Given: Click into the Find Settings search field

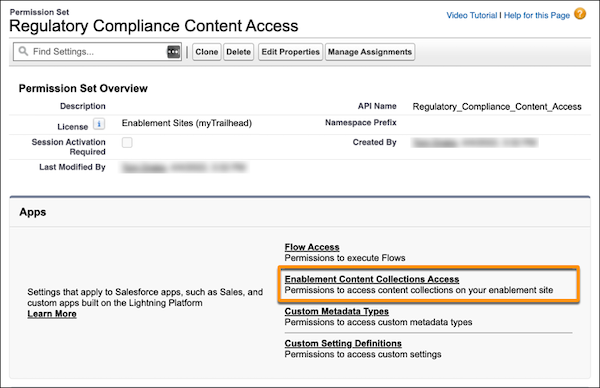Looking at the screenshot, I should click(97, 52).
